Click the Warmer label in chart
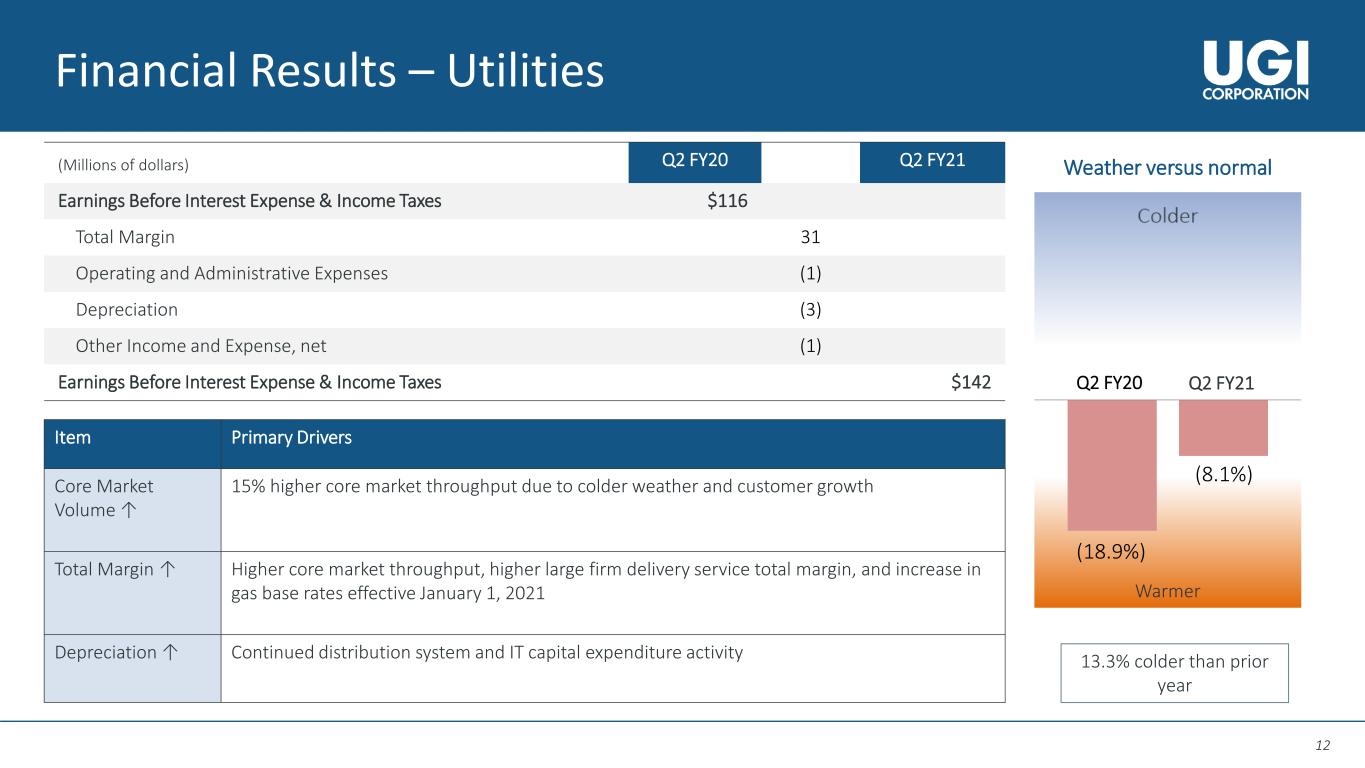Screen dimensions: 1365x768 pos(1167,591)
